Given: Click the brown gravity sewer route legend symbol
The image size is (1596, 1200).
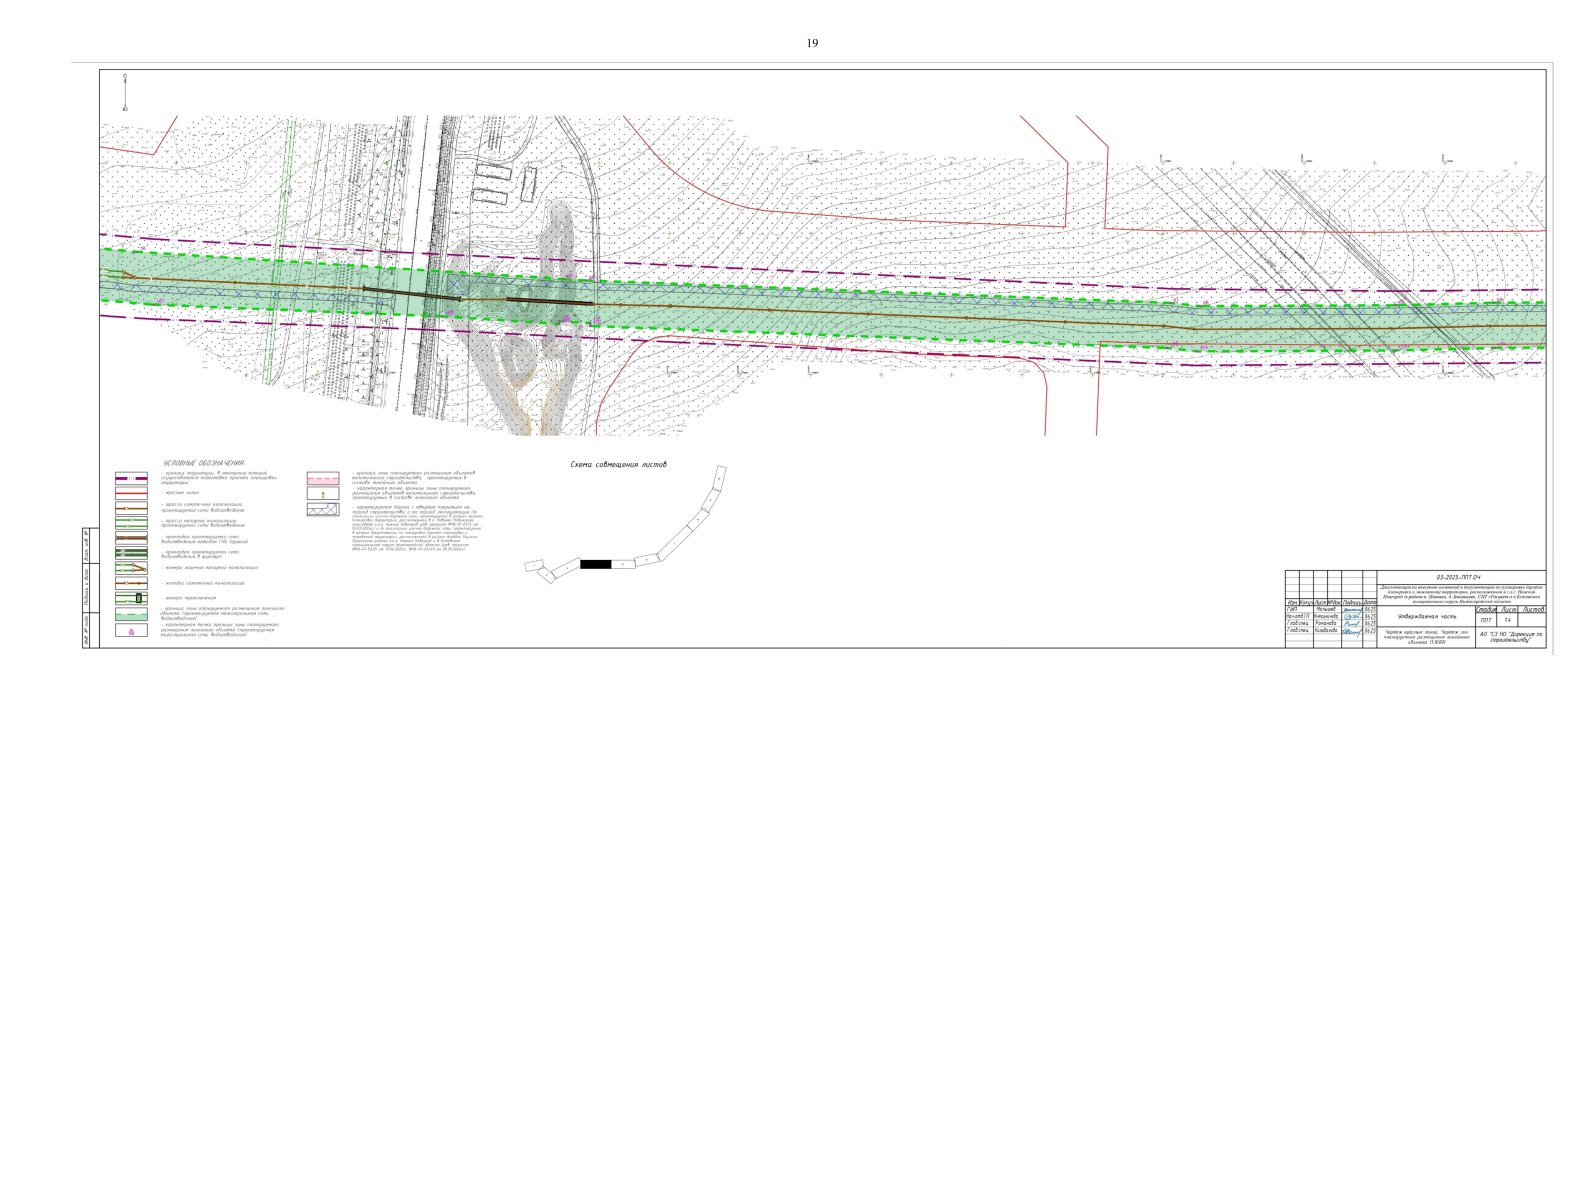Looking at the screenshot, I should pos(131,508).
